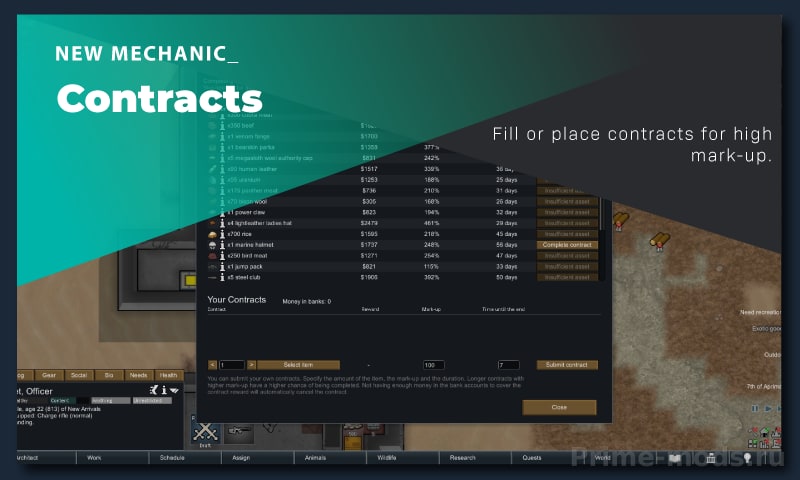Click Insufficient asset button for x5 steel club

pos(567,277)
